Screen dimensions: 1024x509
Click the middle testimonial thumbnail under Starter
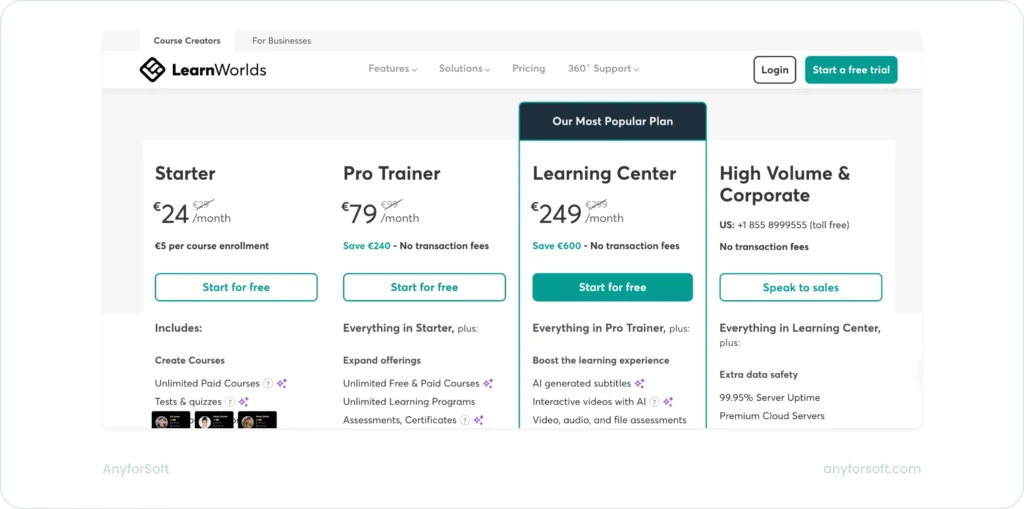[214, 420]
